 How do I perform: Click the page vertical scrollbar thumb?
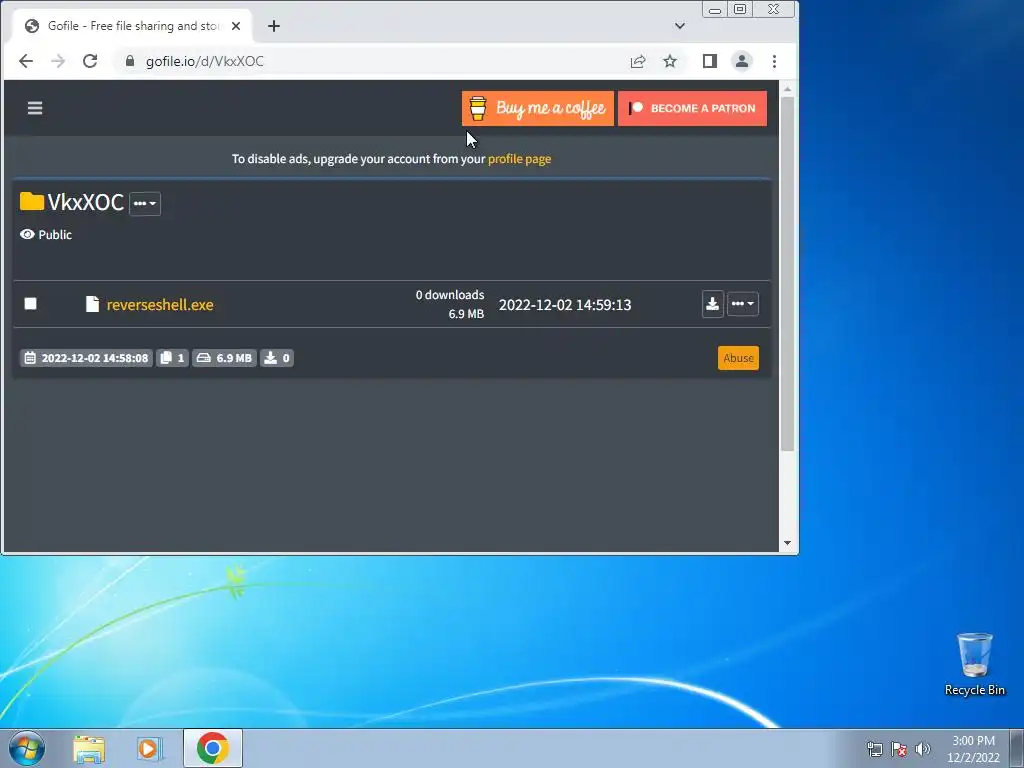click(x=787, y=274)
